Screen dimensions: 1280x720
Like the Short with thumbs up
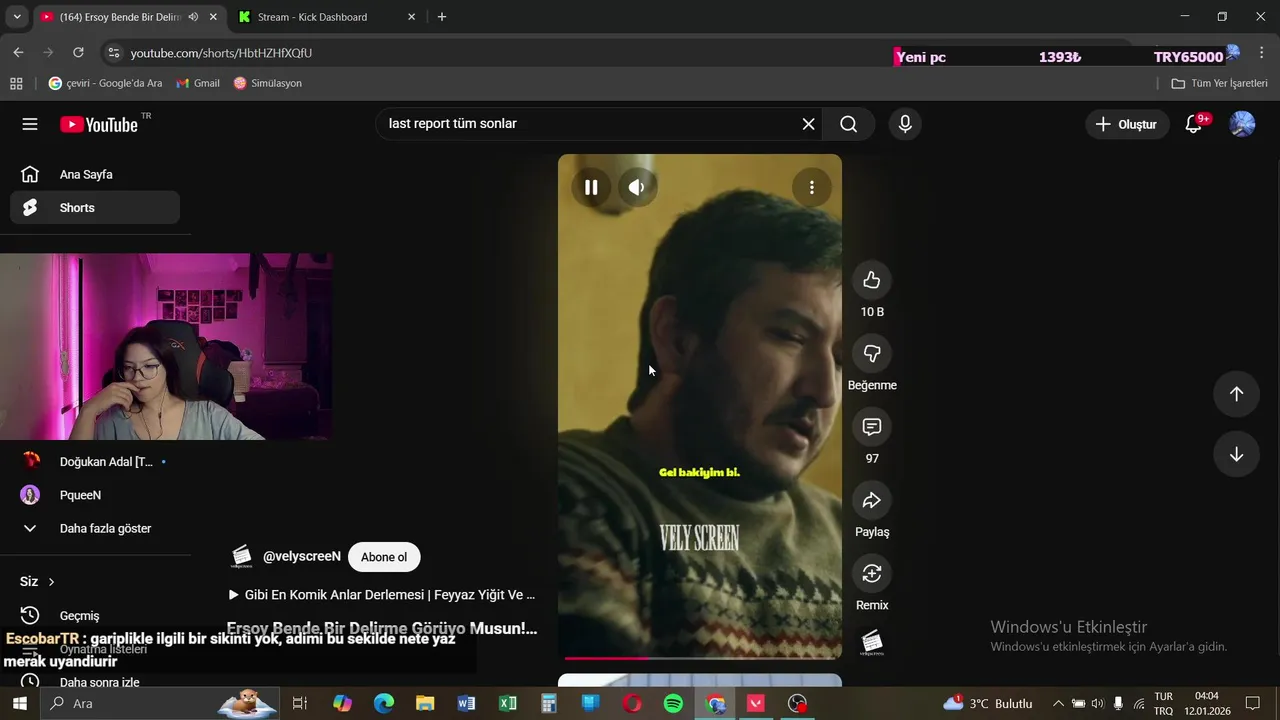[872, 280]
